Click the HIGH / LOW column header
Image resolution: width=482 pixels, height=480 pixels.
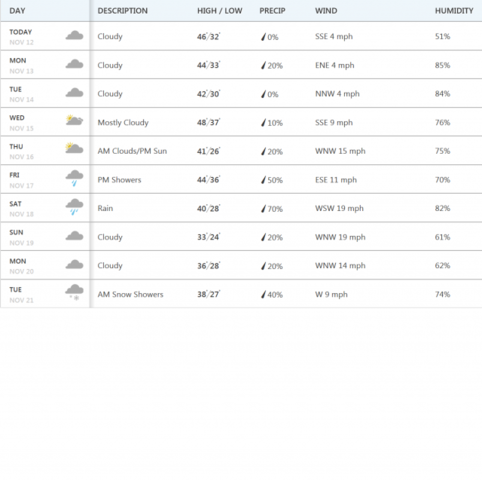click(x=219, y=11)
